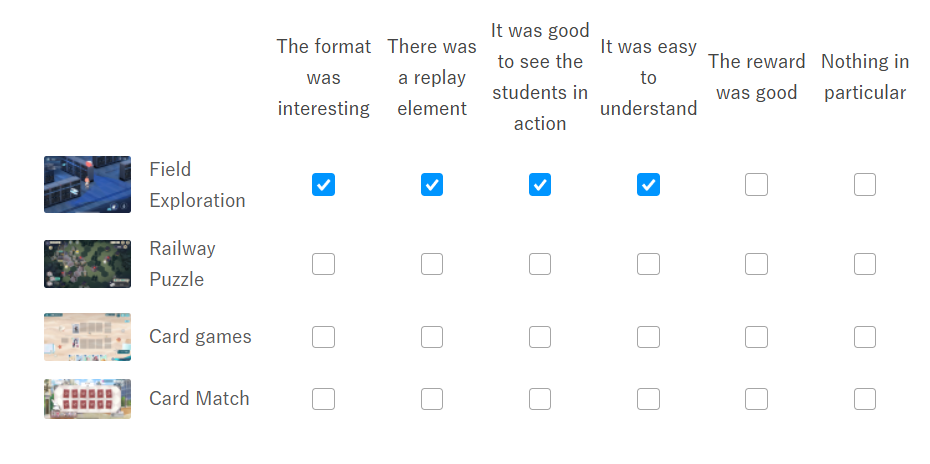Tick Card Match 'easy to understand' checkbox

pyautogui.click(x=648, y=399)
